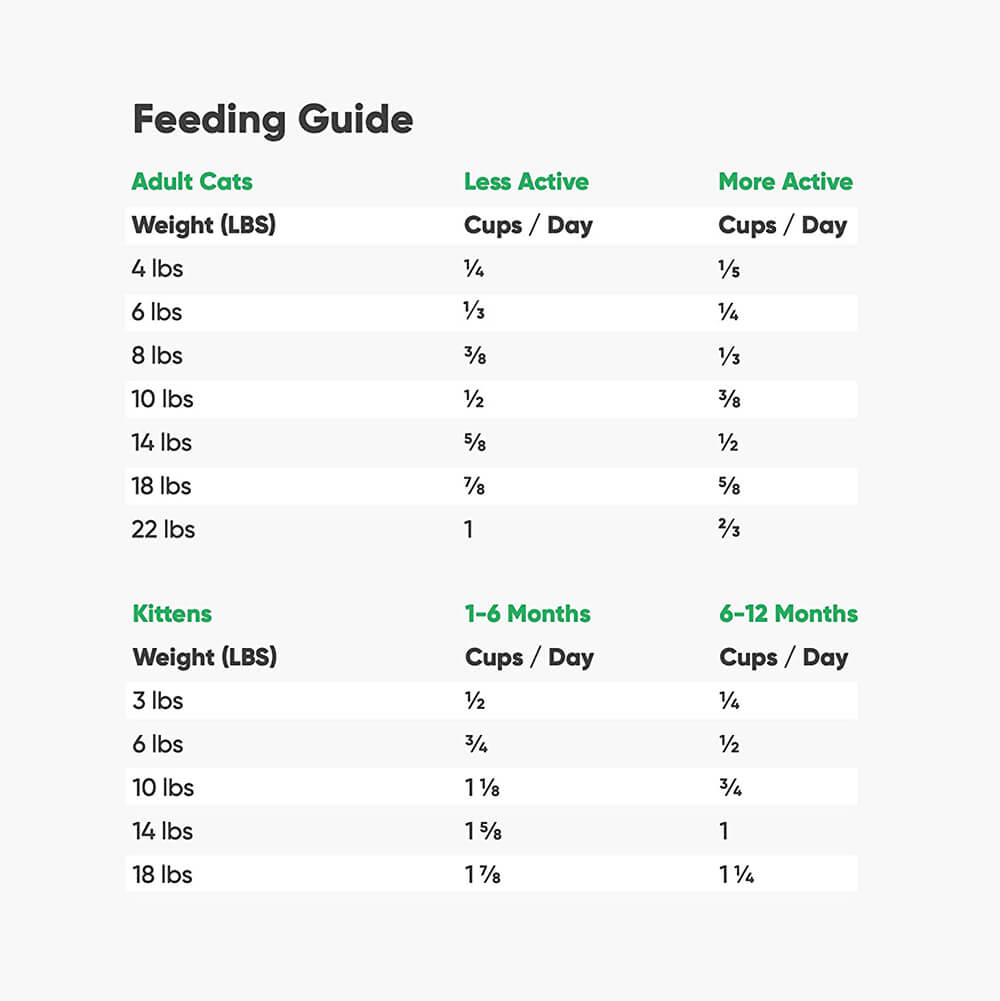
Task: Select the 4 lbs weight row label
Action: [157, 269]
